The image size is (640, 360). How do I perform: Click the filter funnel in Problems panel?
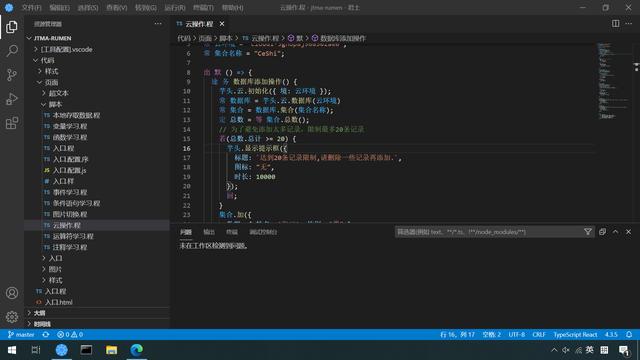588,232
